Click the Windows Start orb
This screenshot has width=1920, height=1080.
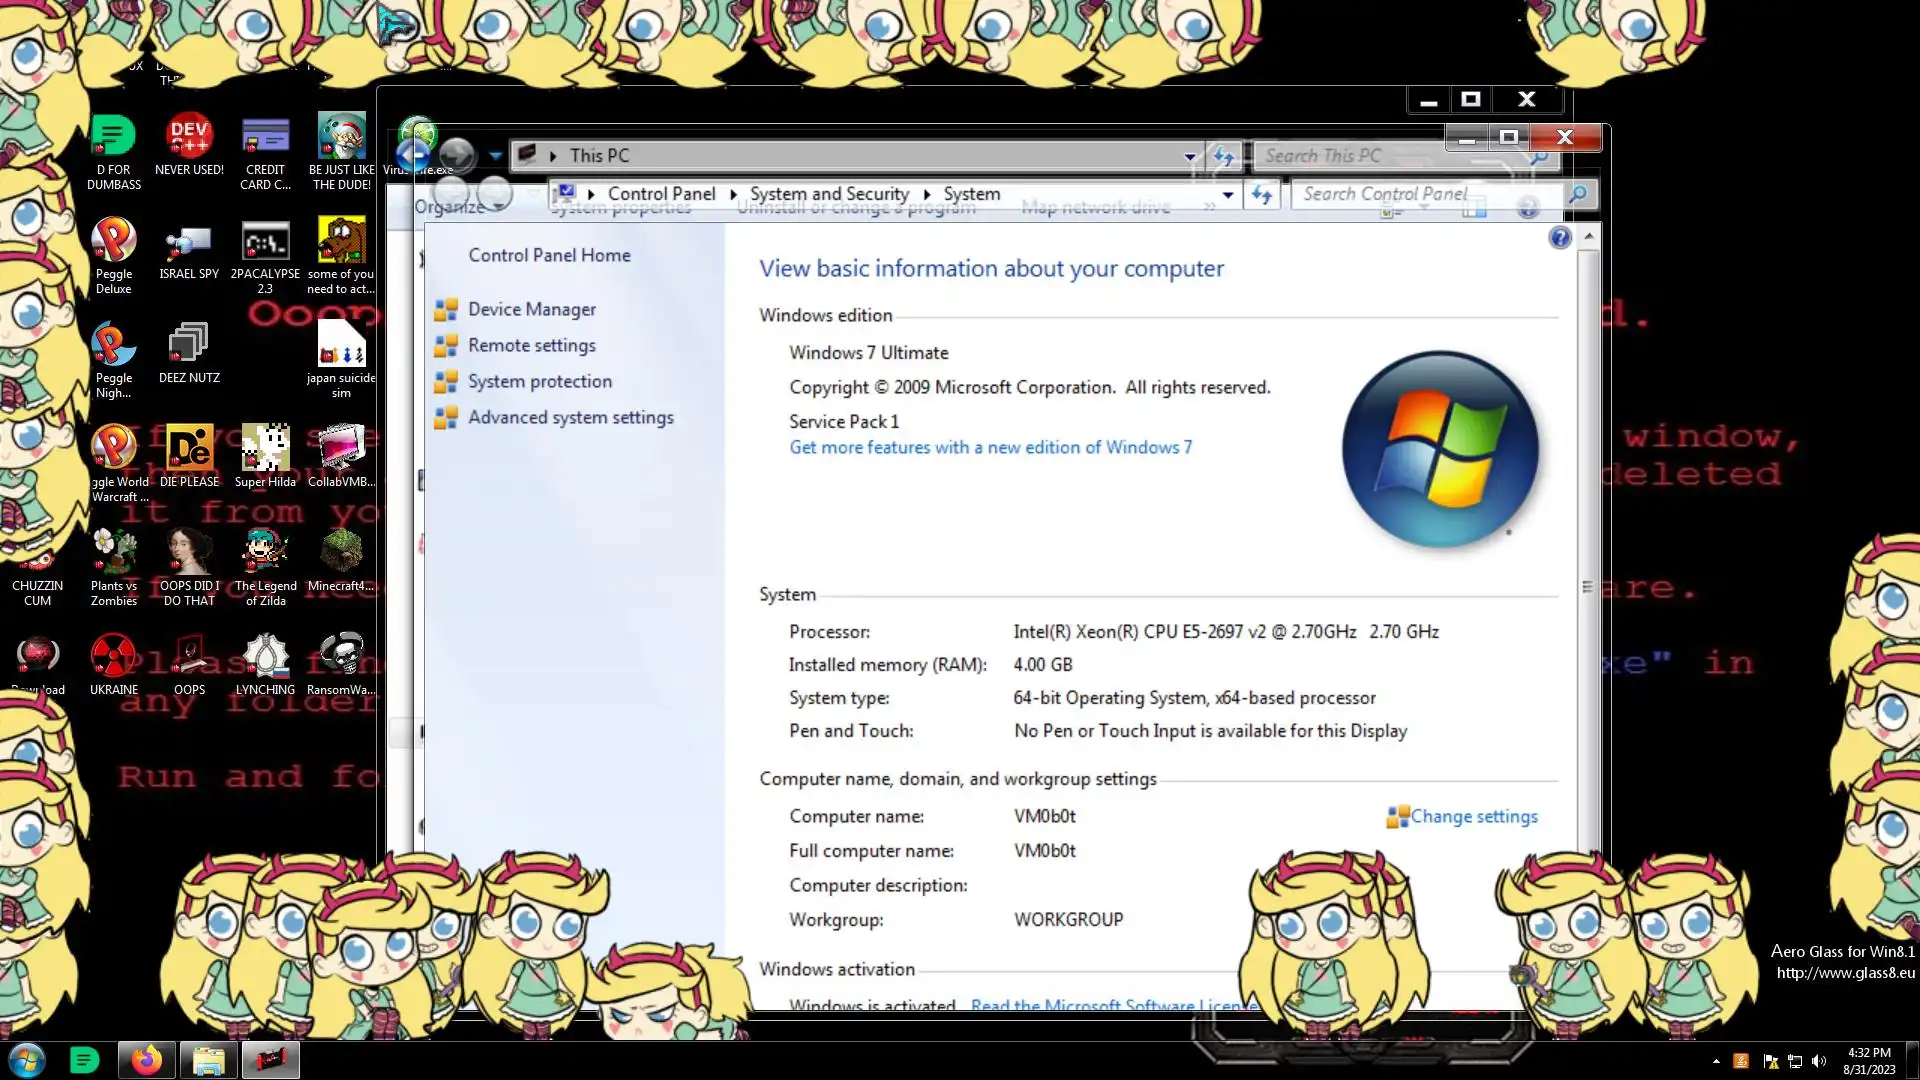(27, 1060)
